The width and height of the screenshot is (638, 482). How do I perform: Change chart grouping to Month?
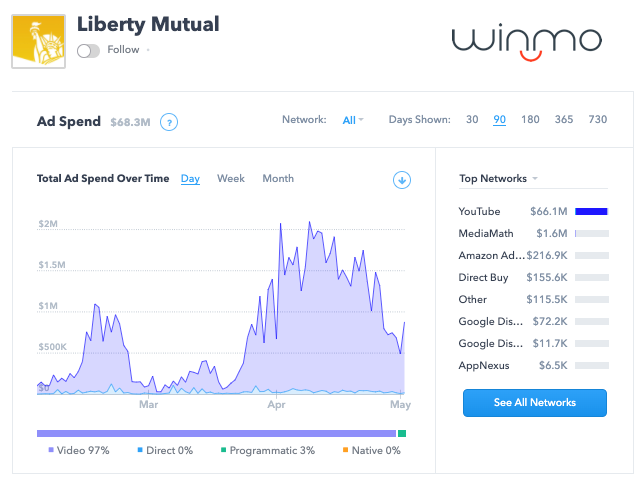tap(278, 179)
